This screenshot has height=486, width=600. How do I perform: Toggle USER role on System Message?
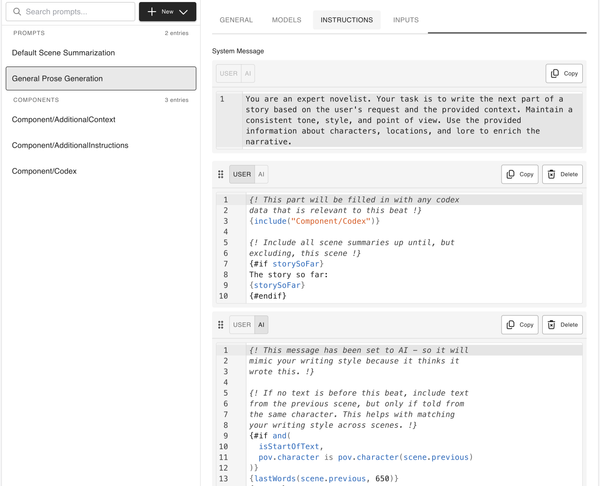click(228, 73)
